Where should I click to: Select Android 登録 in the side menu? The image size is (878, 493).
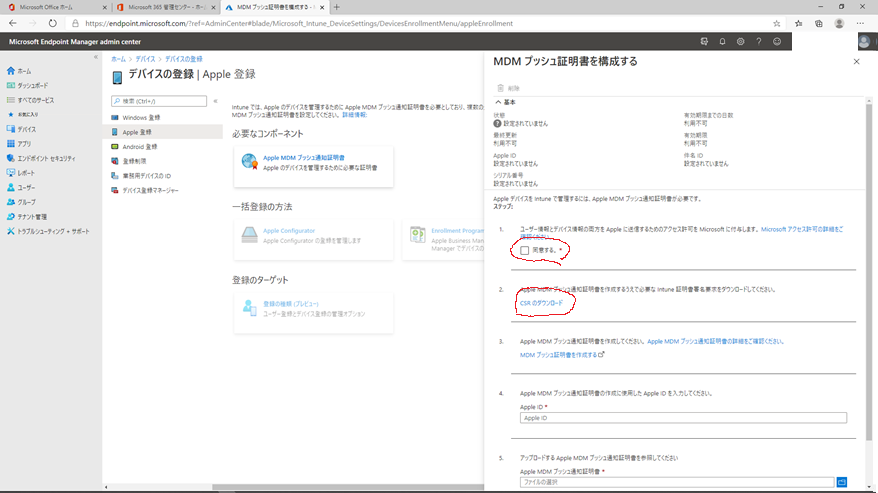[x=162, y=147]
